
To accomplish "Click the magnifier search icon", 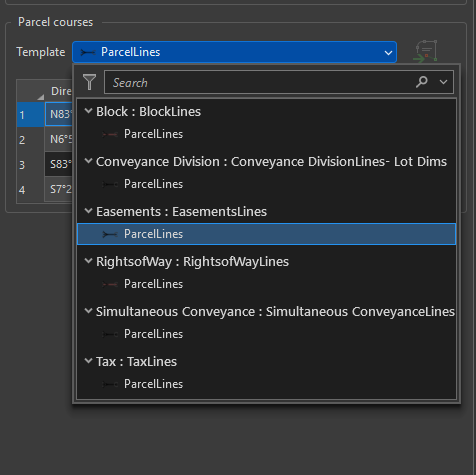I will click(422, 82).
